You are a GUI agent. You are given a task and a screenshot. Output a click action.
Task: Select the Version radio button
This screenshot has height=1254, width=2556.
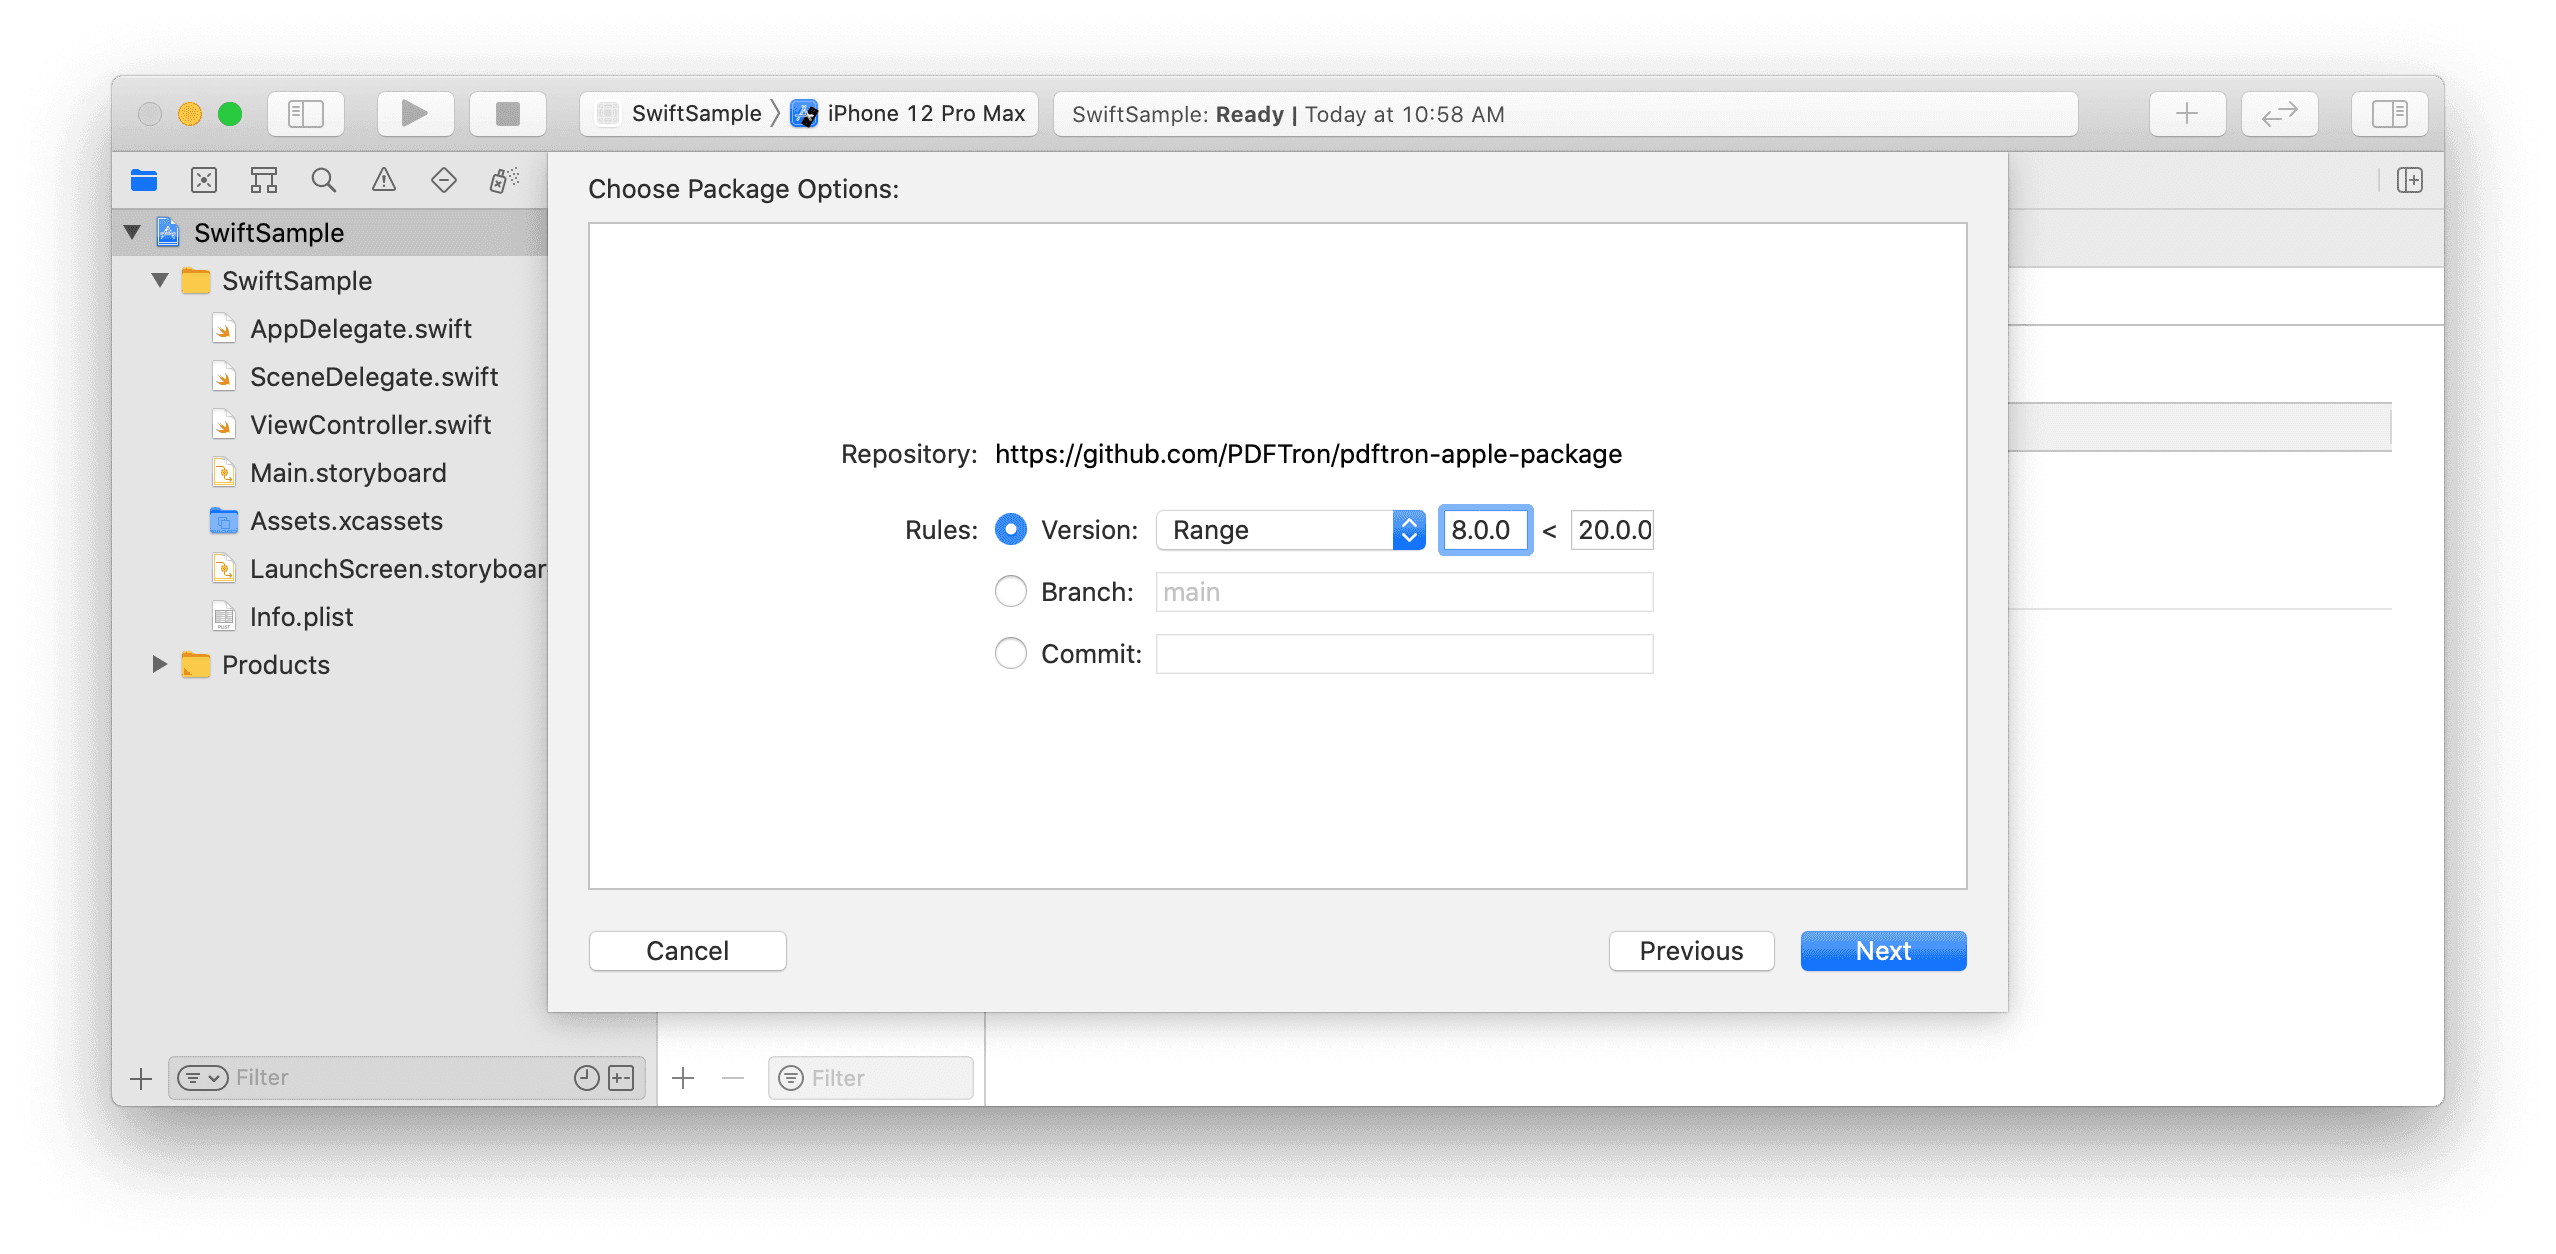[x=1011, y=529]
